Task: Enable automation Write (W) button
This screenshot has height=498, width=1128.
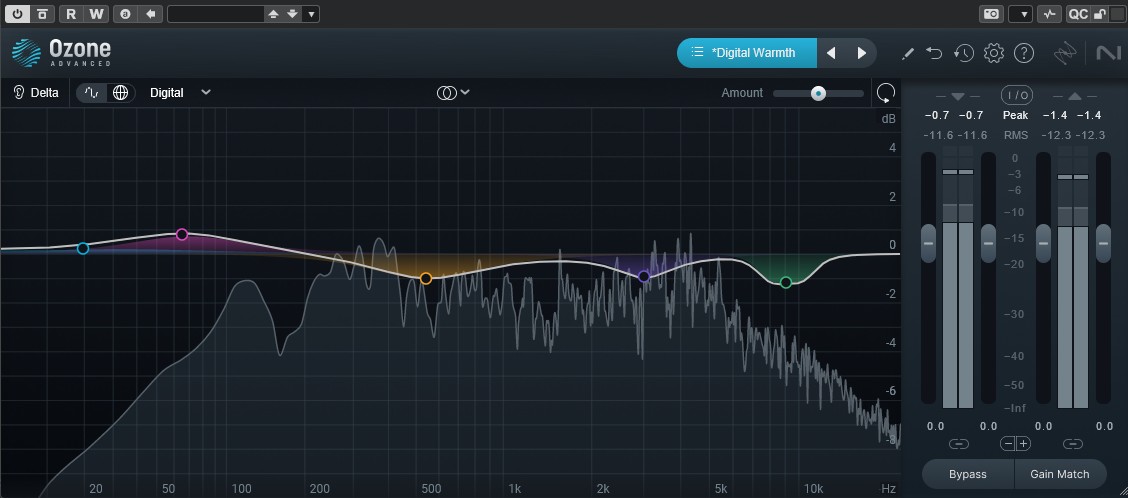Action: point(96,14)
